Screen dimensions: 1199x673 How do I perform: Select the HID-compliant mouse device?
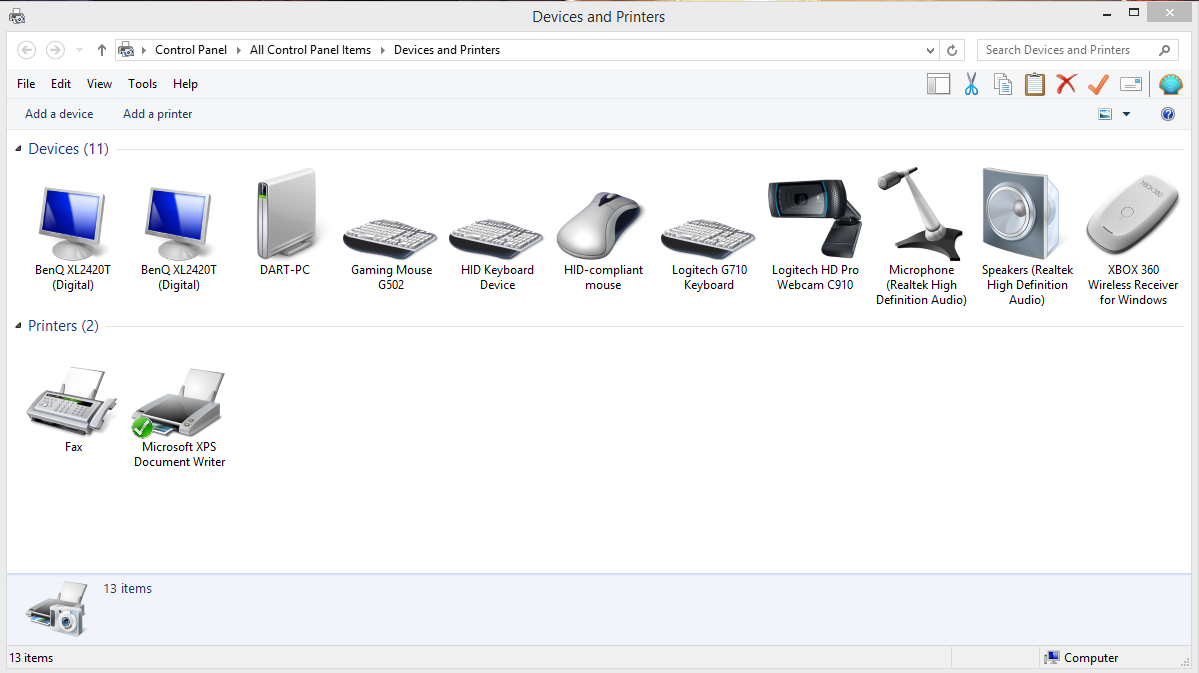click(603, 240)
